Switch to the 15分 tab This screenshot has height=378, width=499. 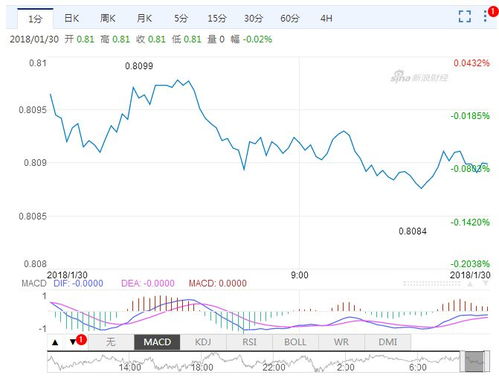tap(217, 18)
